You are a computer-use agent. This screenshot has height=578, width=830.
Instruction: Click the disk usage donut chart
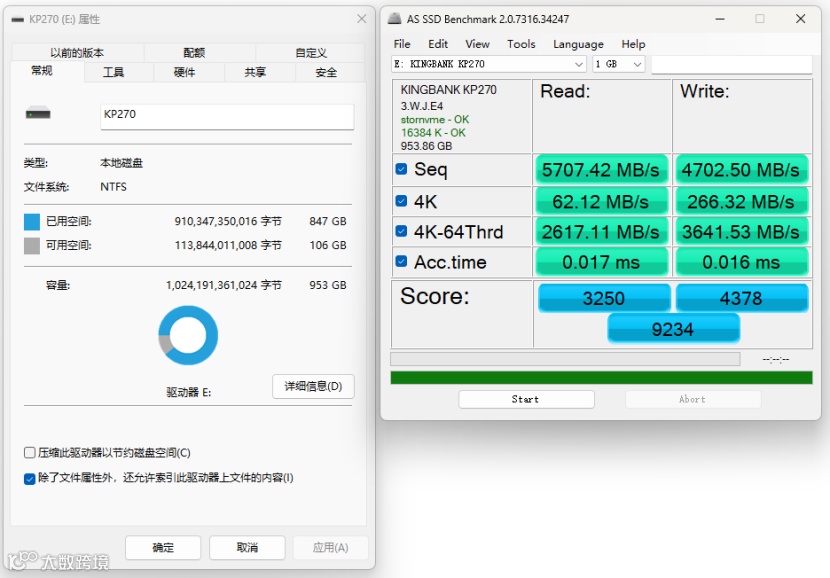188,335
